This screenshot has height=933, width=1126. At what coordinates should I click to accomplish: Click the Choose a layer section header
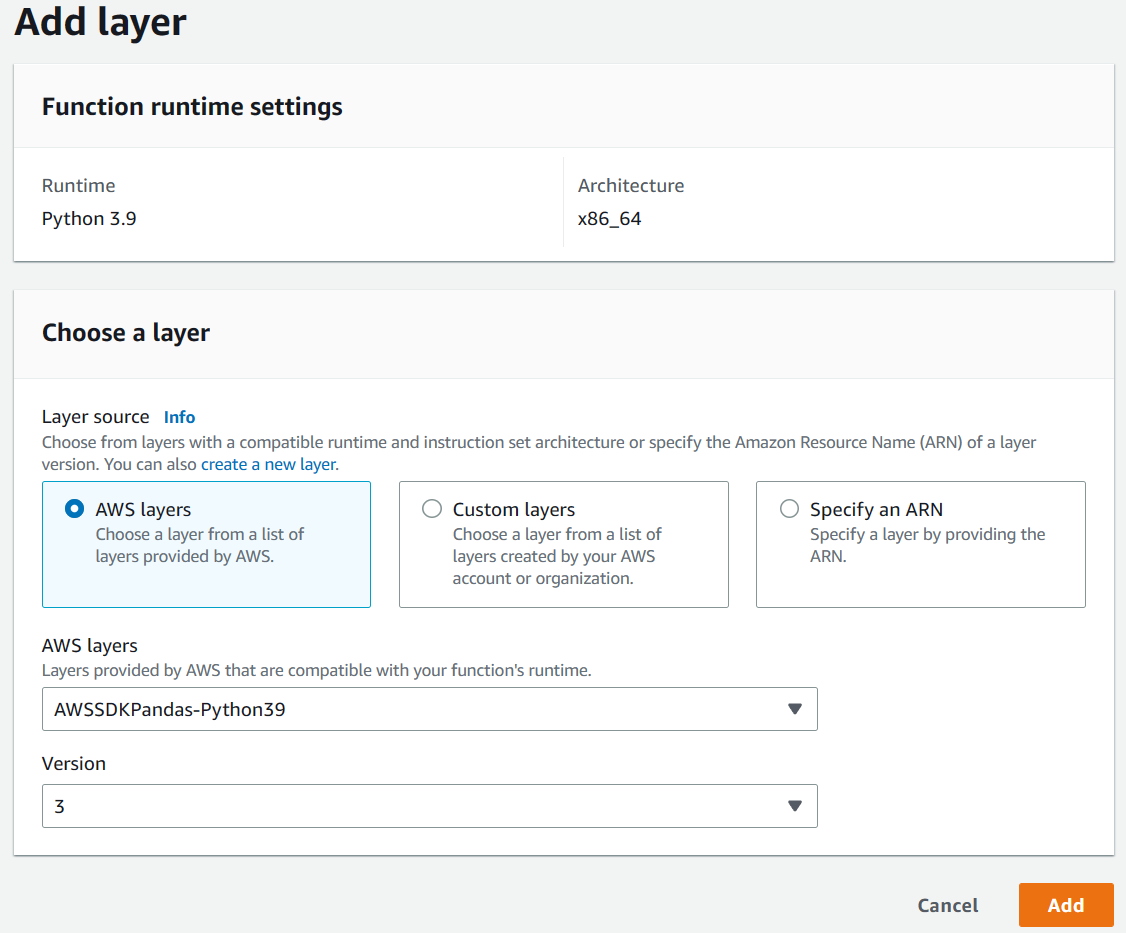126,333
